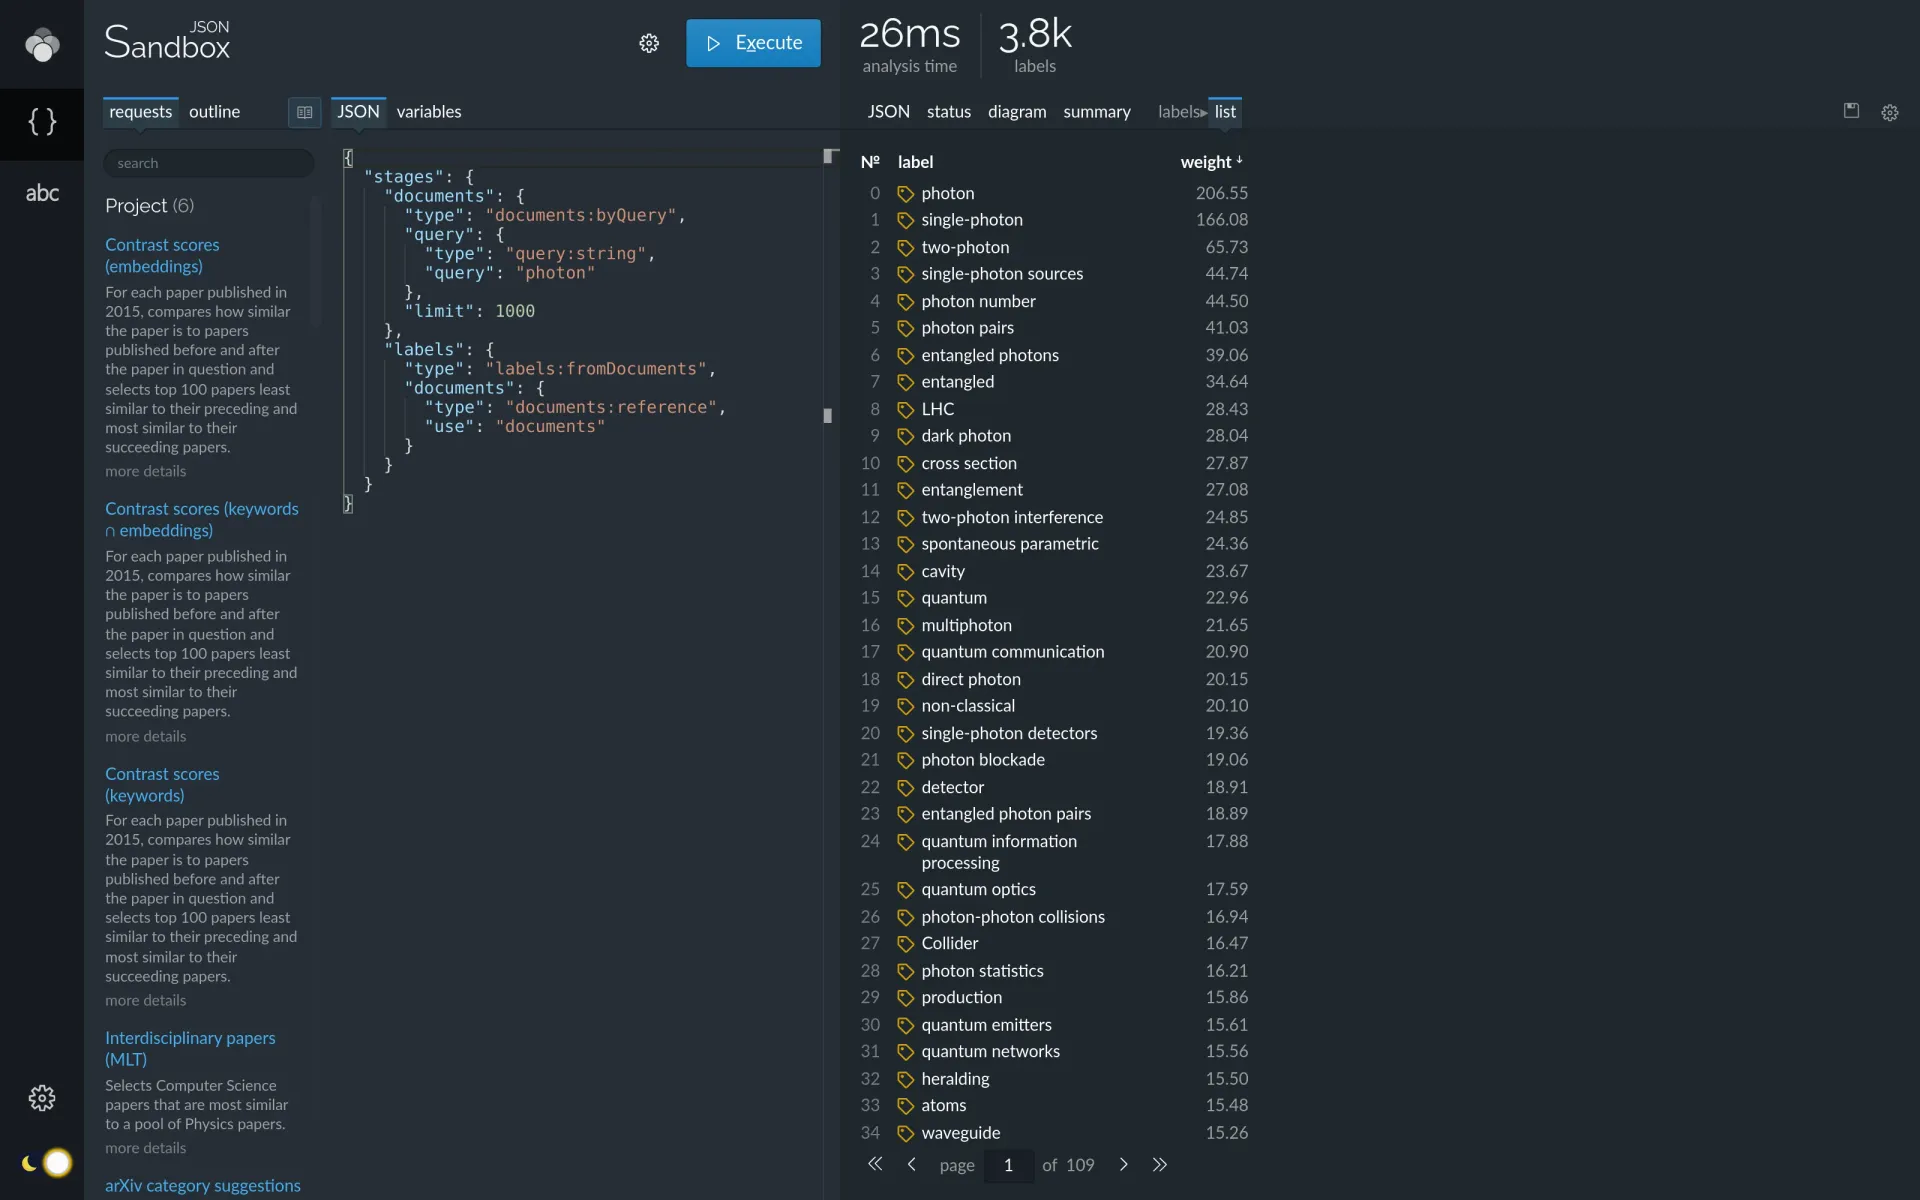Click the tag icon for cavity
Screen dimensions: 1920x1200
pyautogui.click(x=905, y=571)
